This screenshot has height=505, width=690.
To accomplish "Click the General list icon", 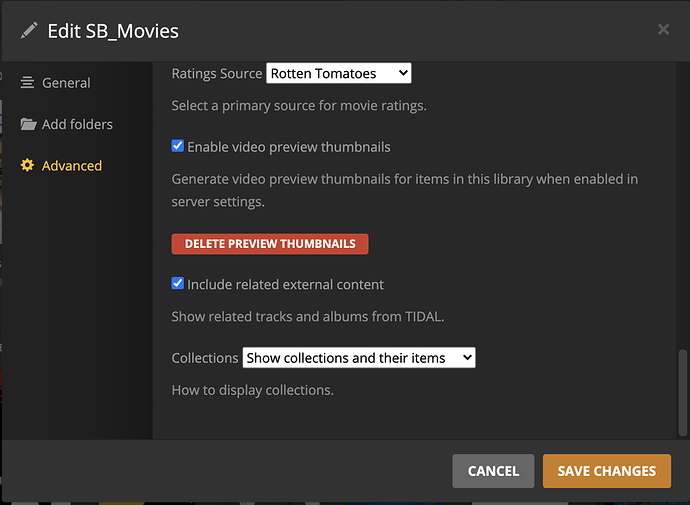I will coord(28,83).
